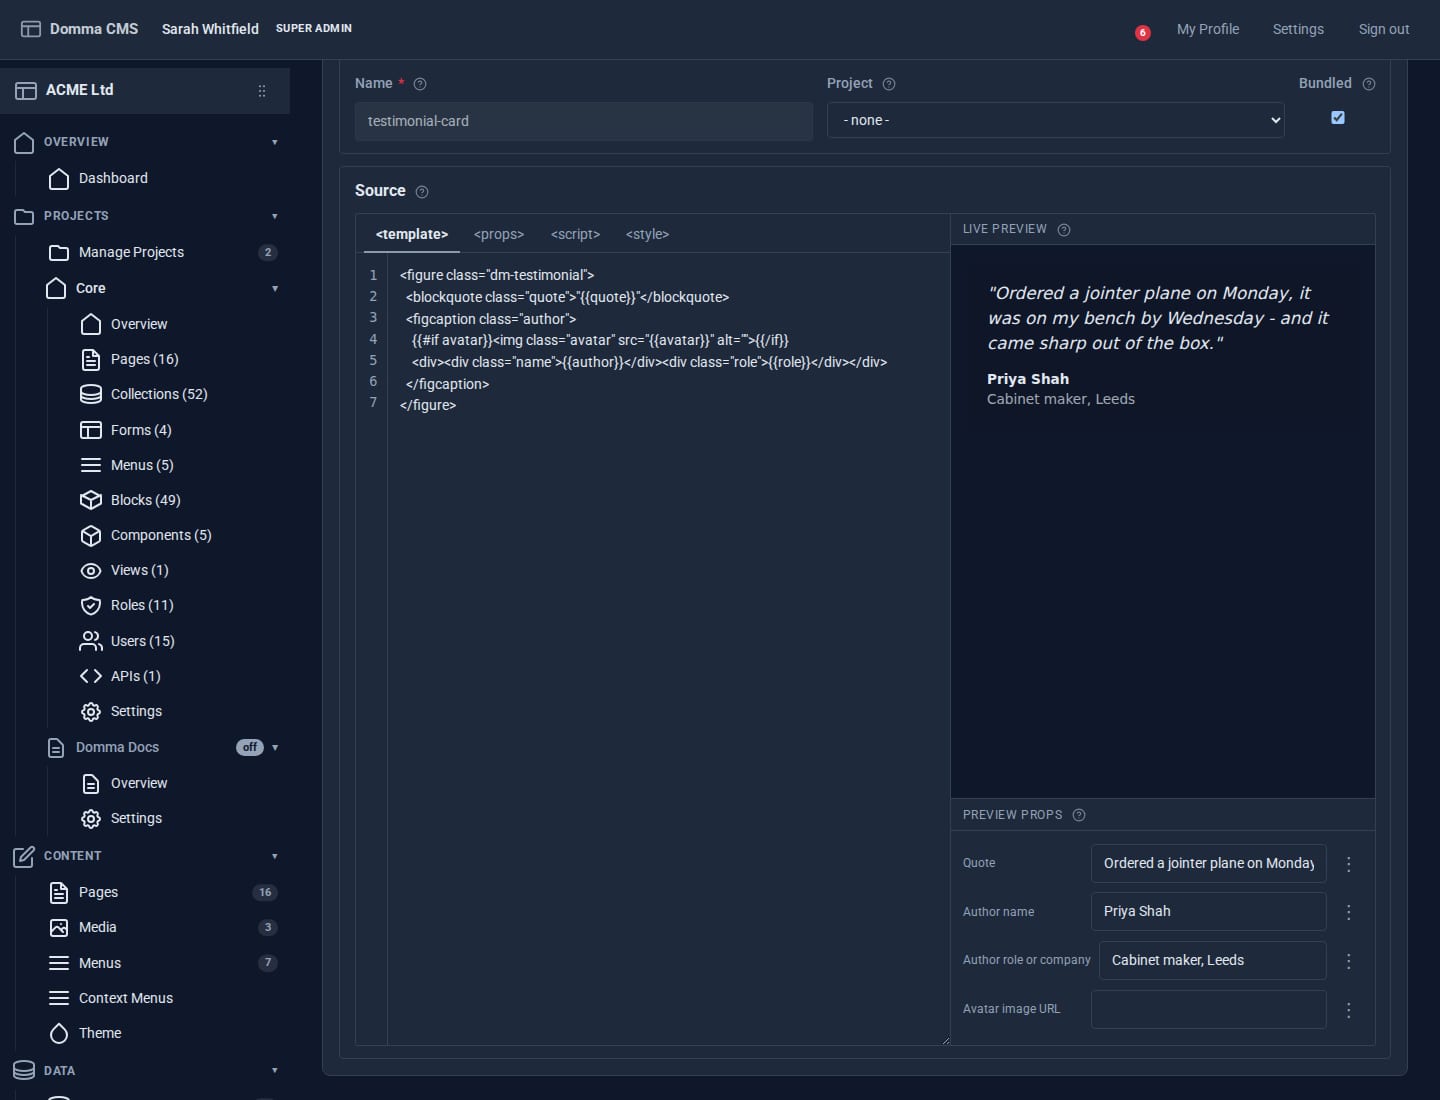Open help icon next to Project

[889, 85]
